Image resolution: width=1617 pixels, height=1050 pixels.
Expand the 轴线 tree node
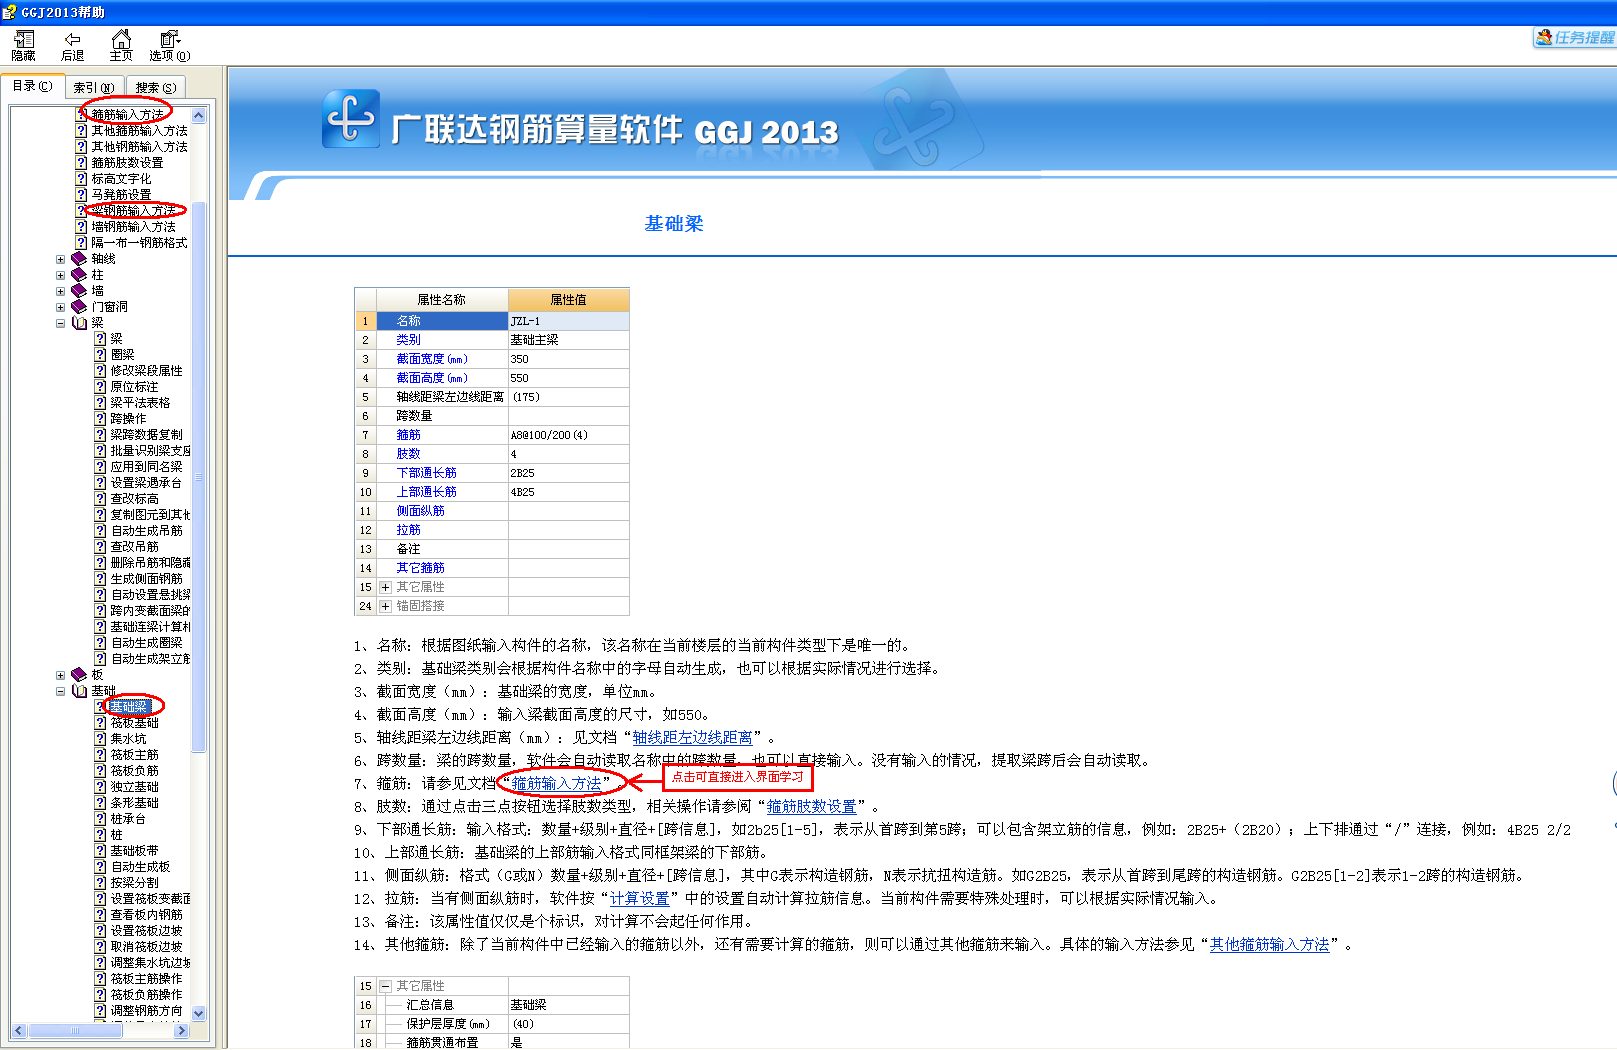click(61, 259)
